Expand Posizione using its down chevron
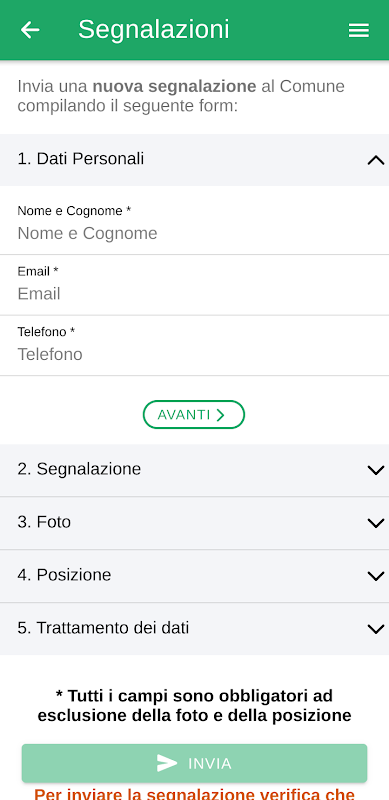 [x=376, y=576]
